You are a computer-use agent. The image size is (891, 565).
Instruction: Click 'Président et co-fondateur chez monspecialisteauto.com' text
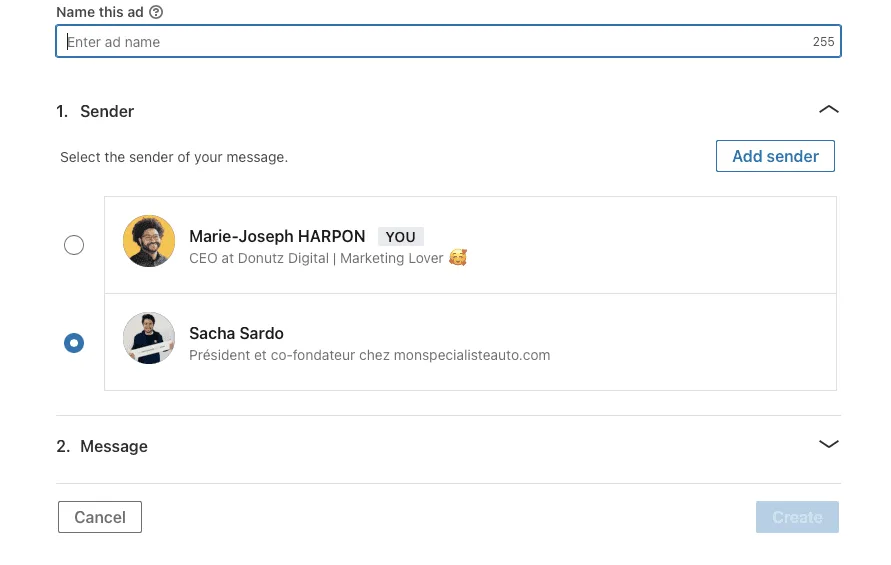tap(369, 355)
